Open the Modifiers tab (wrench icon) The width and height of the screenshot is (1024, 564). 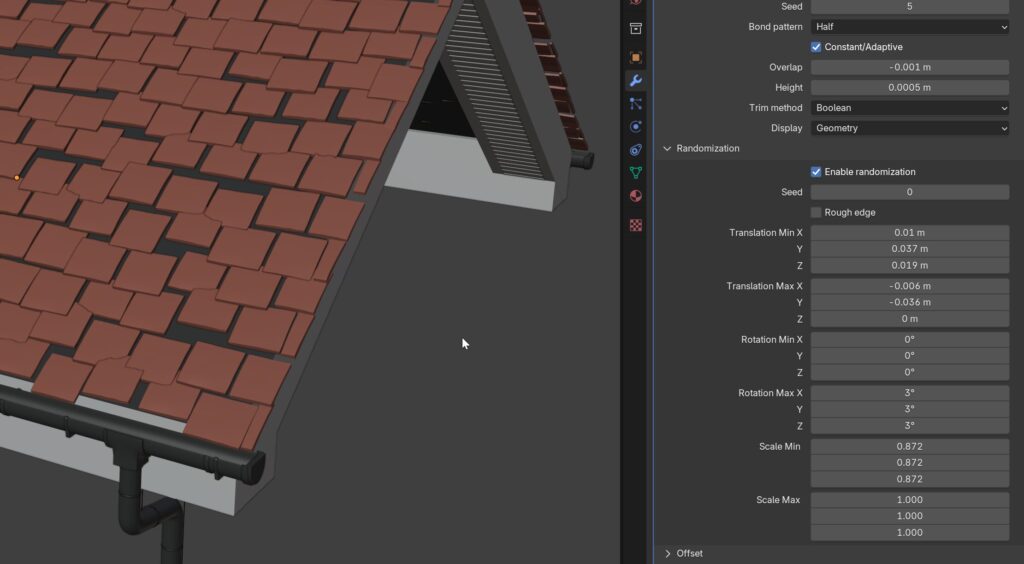635,80
